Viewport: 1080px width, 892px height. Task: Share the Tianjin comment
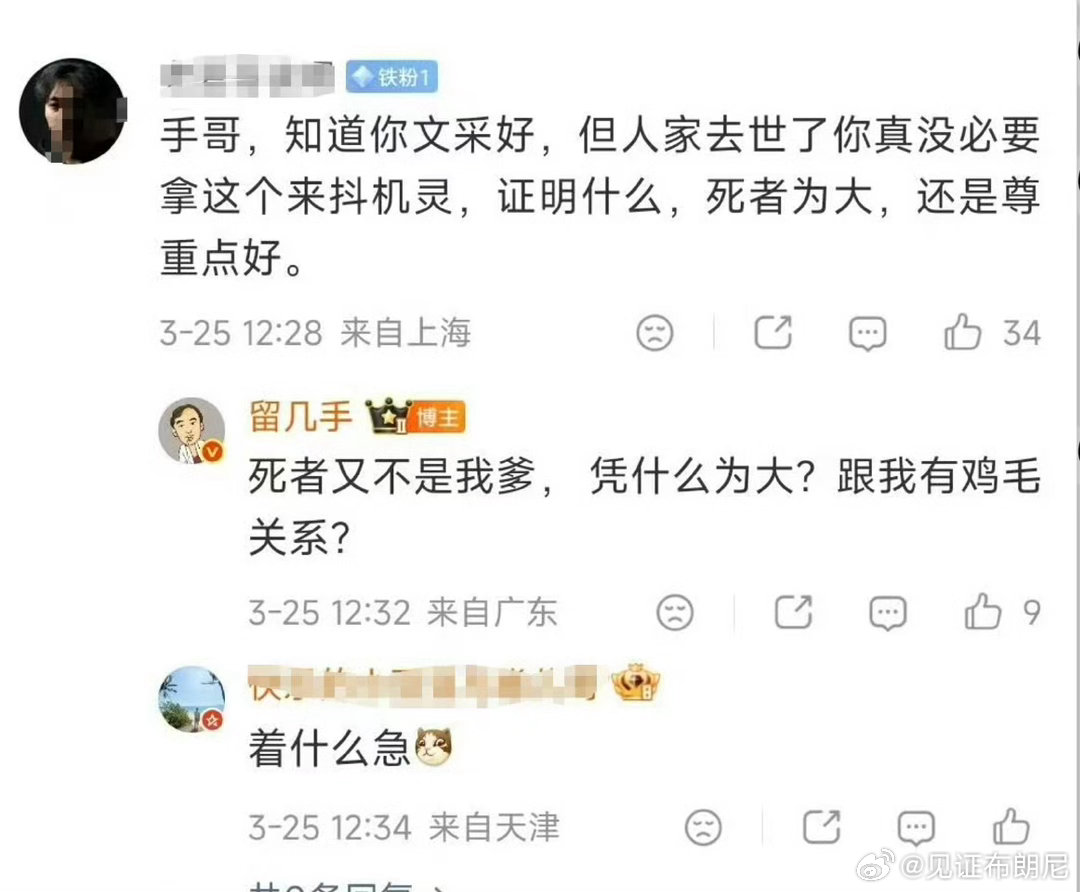[822, 827]
